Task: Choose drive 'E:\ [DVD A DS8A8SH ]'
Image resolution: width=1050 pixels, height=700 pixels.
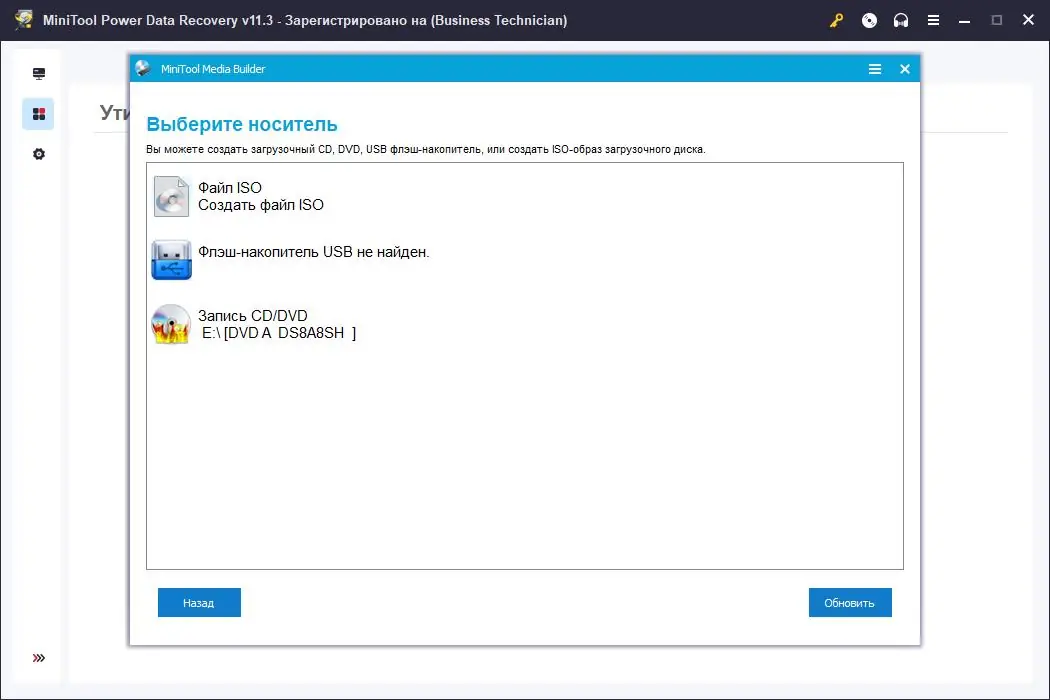Action: (279, 333)
